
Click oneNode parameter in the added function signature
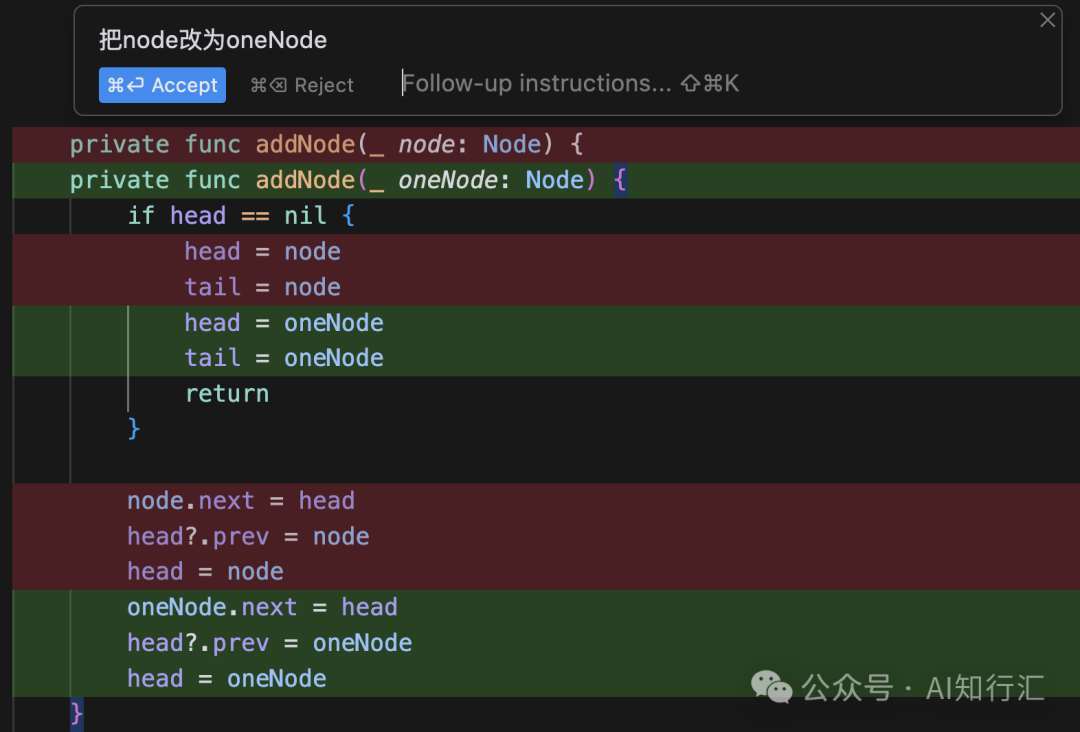(447, 180)
